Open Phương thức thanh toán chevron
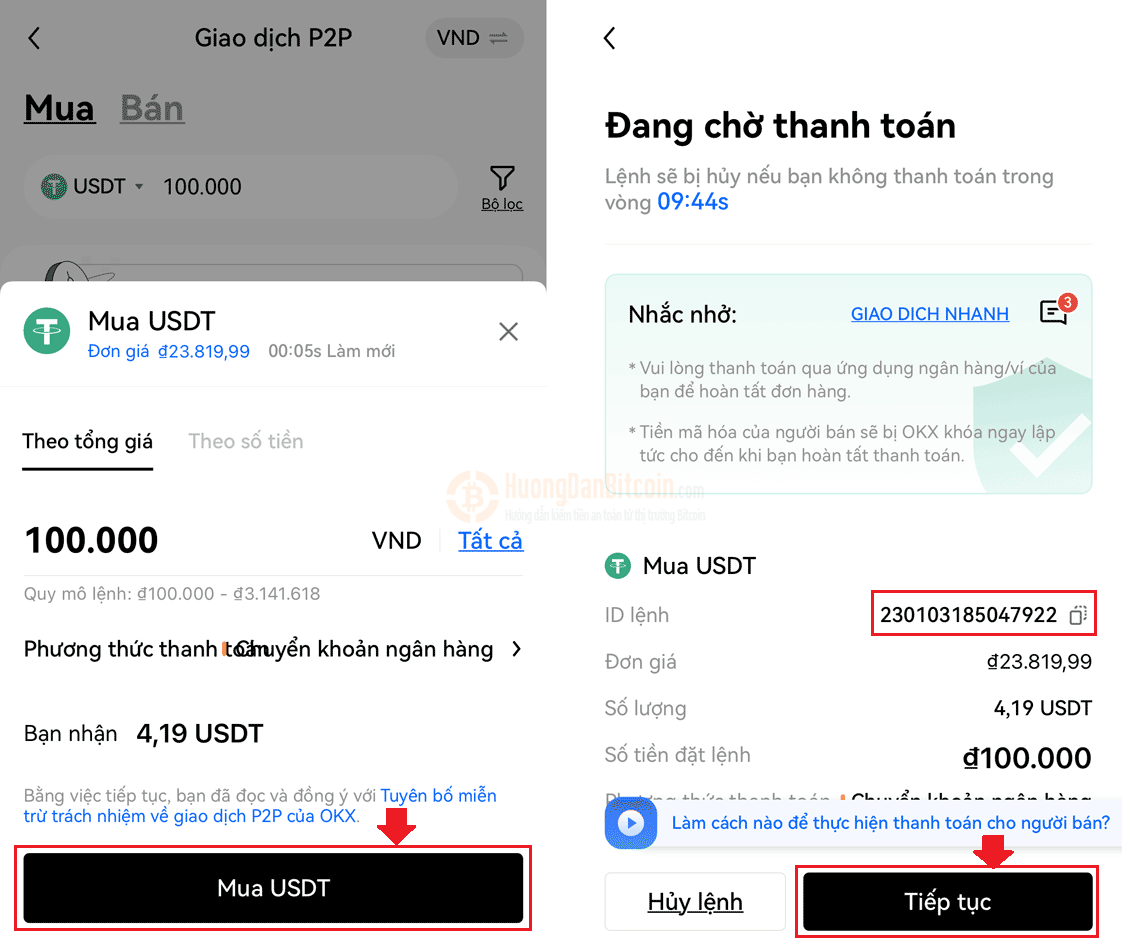The image size is (1125, 948). click(517, 649)
